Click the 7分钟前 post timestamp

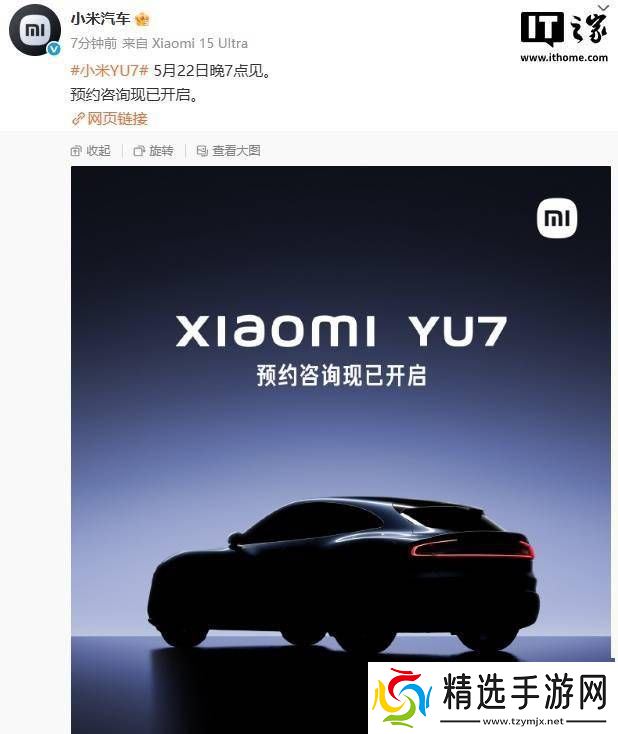(x=94, y=44)
